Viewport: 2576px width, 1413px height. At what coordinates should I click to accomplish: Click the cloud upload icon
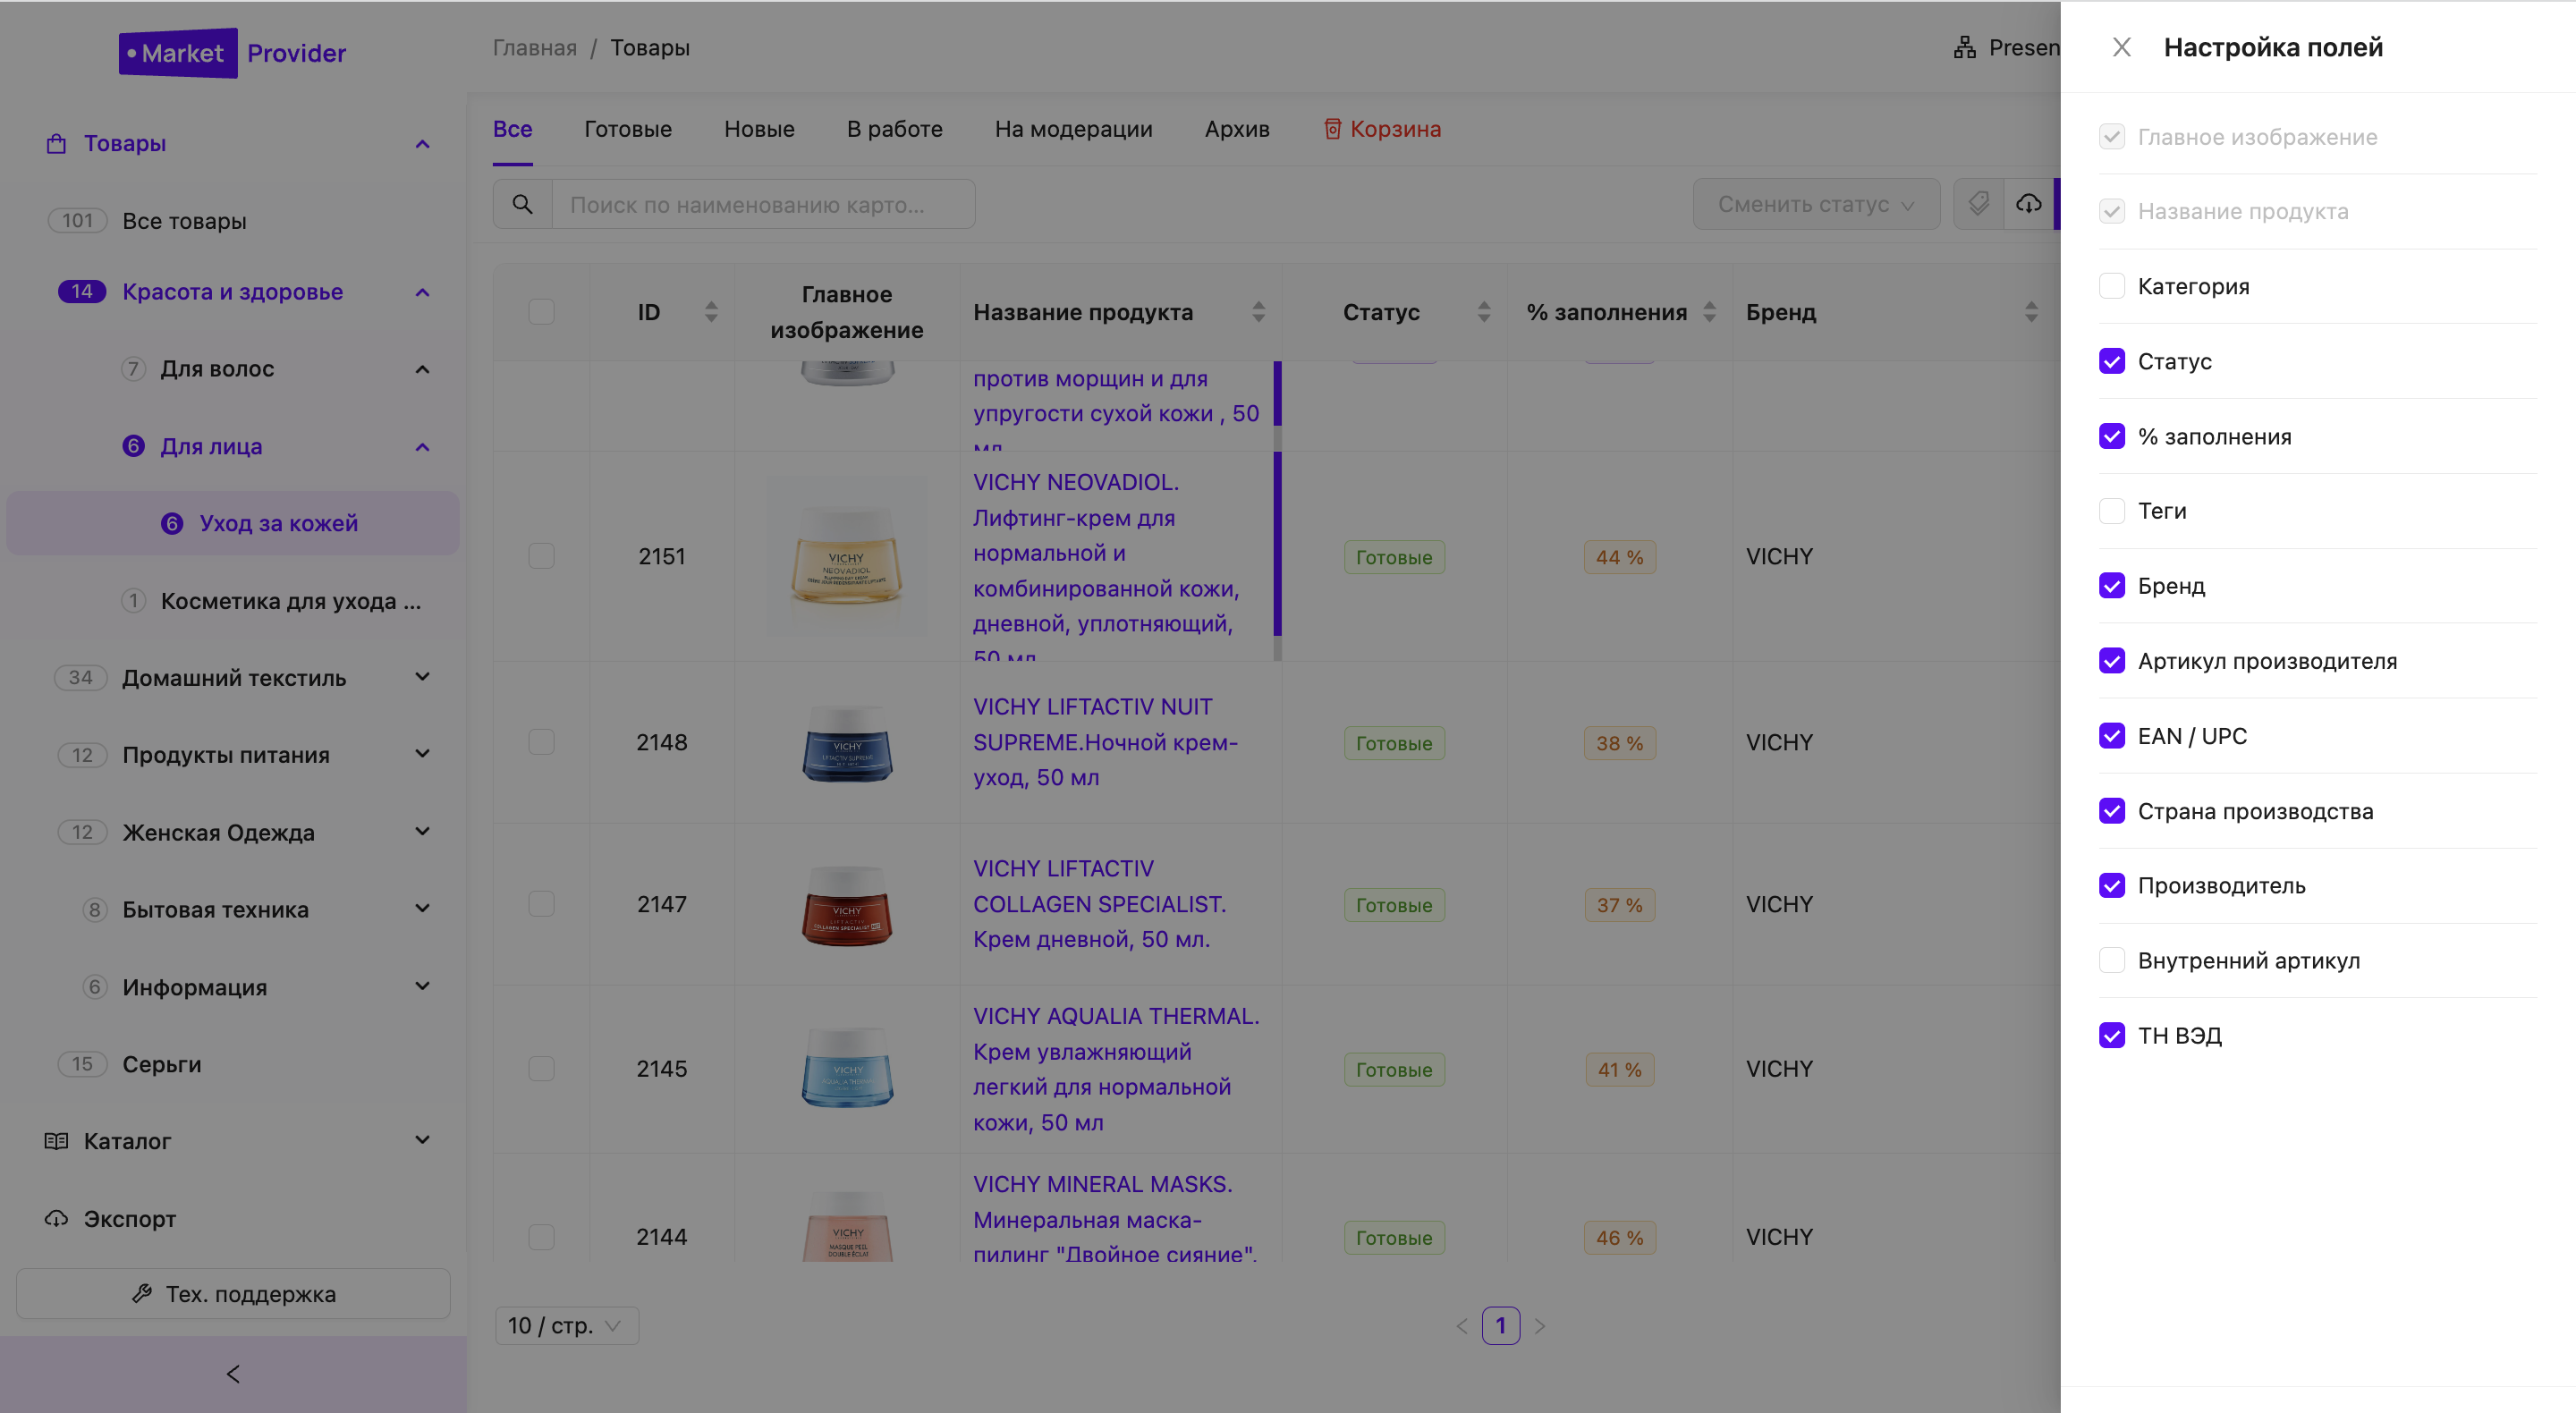2028,204
